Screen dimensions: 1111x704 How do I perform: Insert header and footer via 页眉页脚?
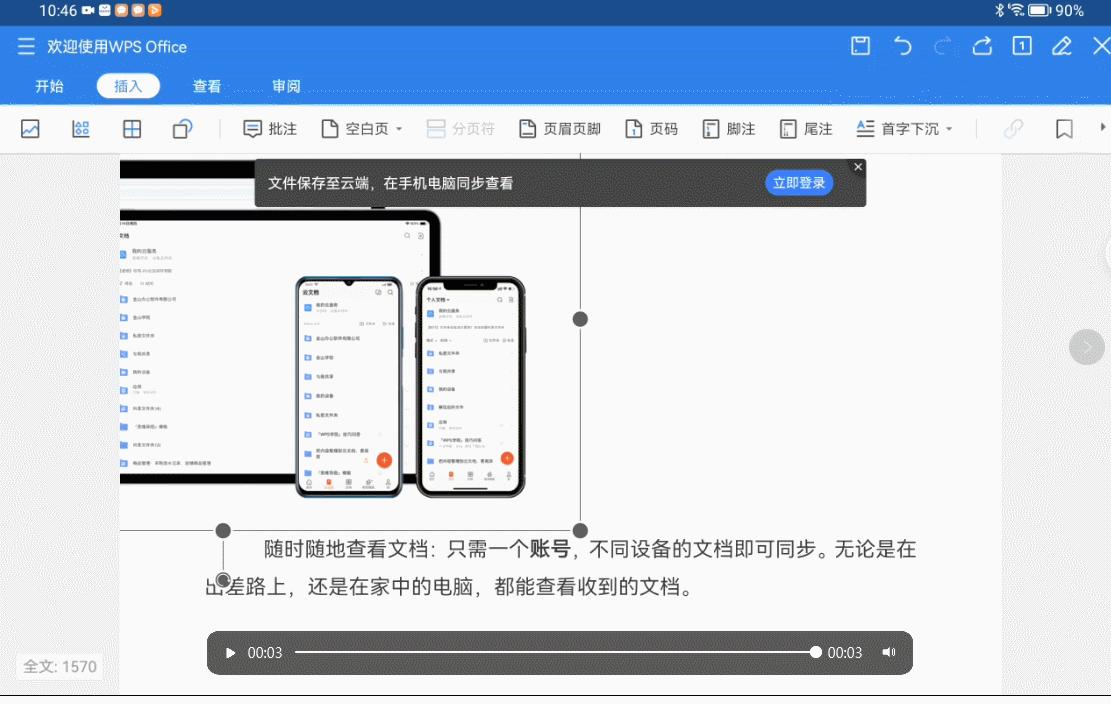coord(559,128)
